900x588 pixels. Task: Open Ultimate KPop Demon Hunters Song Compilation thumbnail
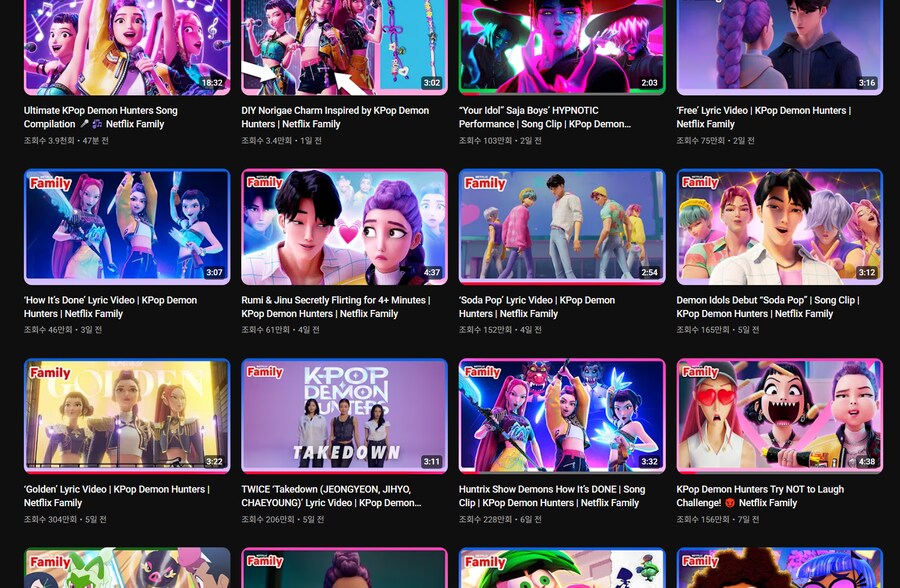point(127,47)
